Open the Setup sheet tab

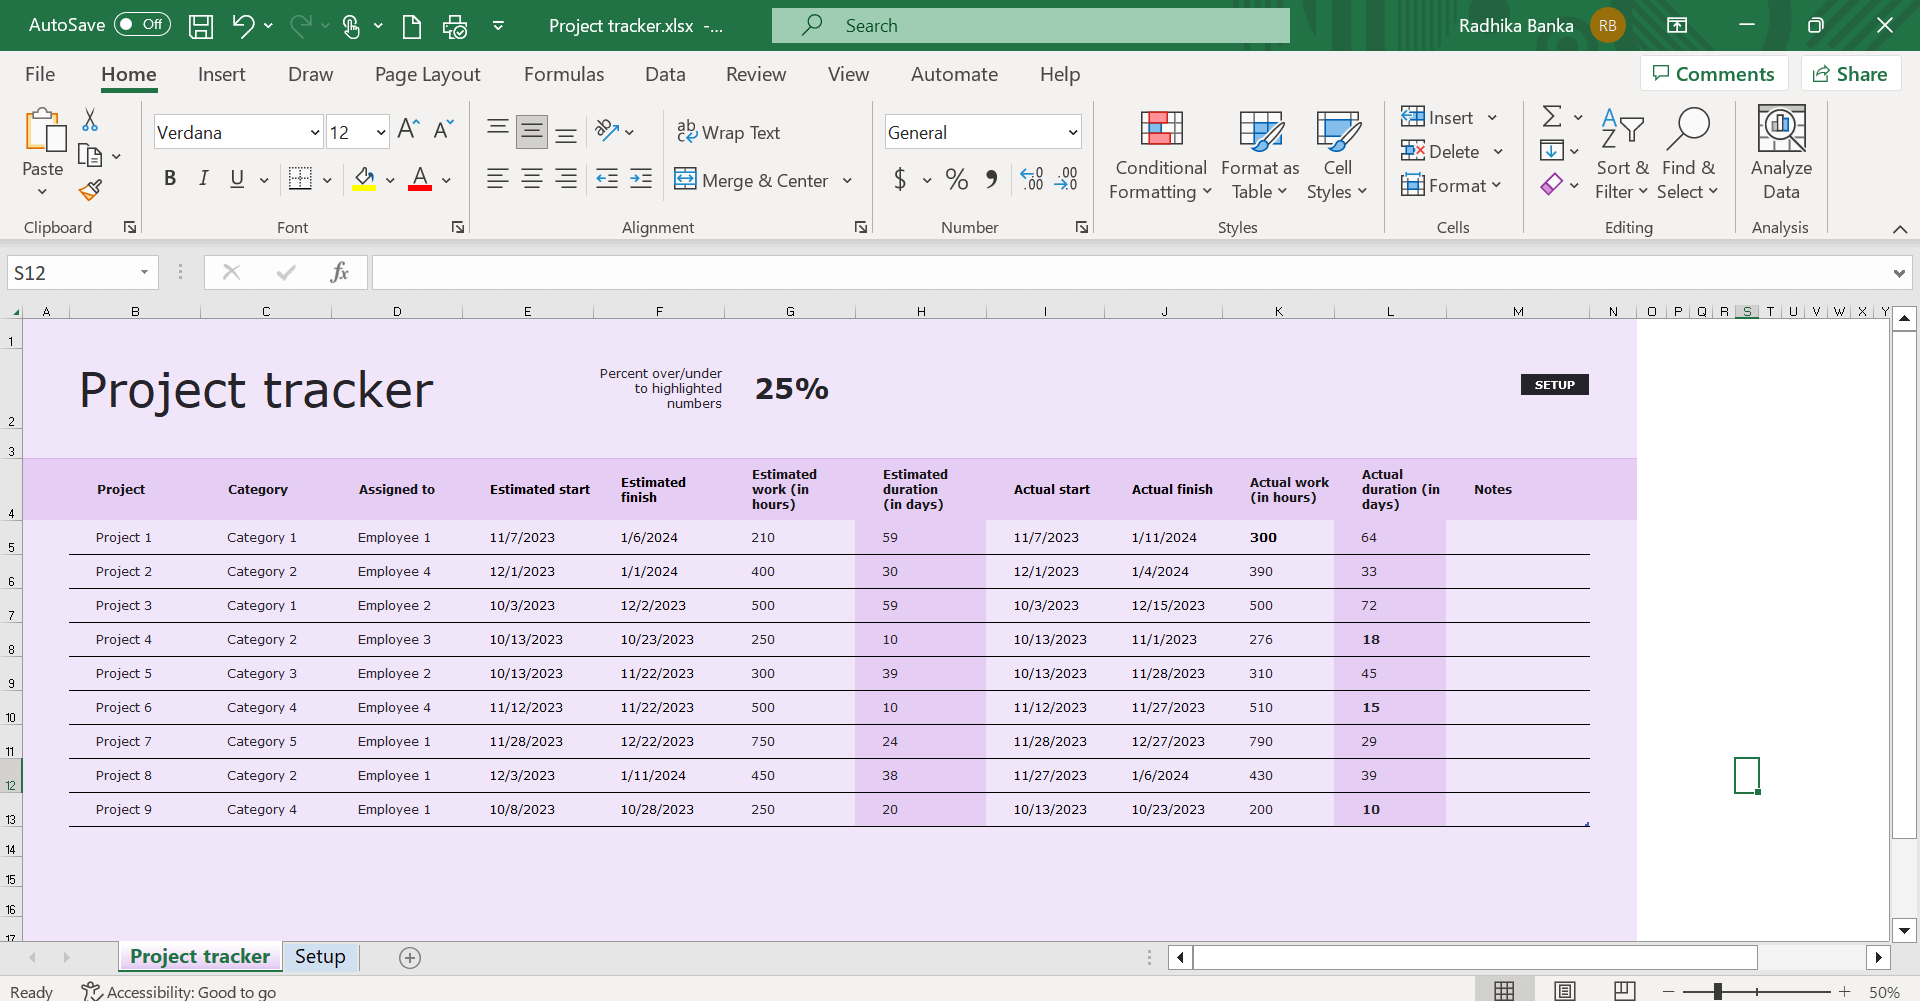(320, 956)
